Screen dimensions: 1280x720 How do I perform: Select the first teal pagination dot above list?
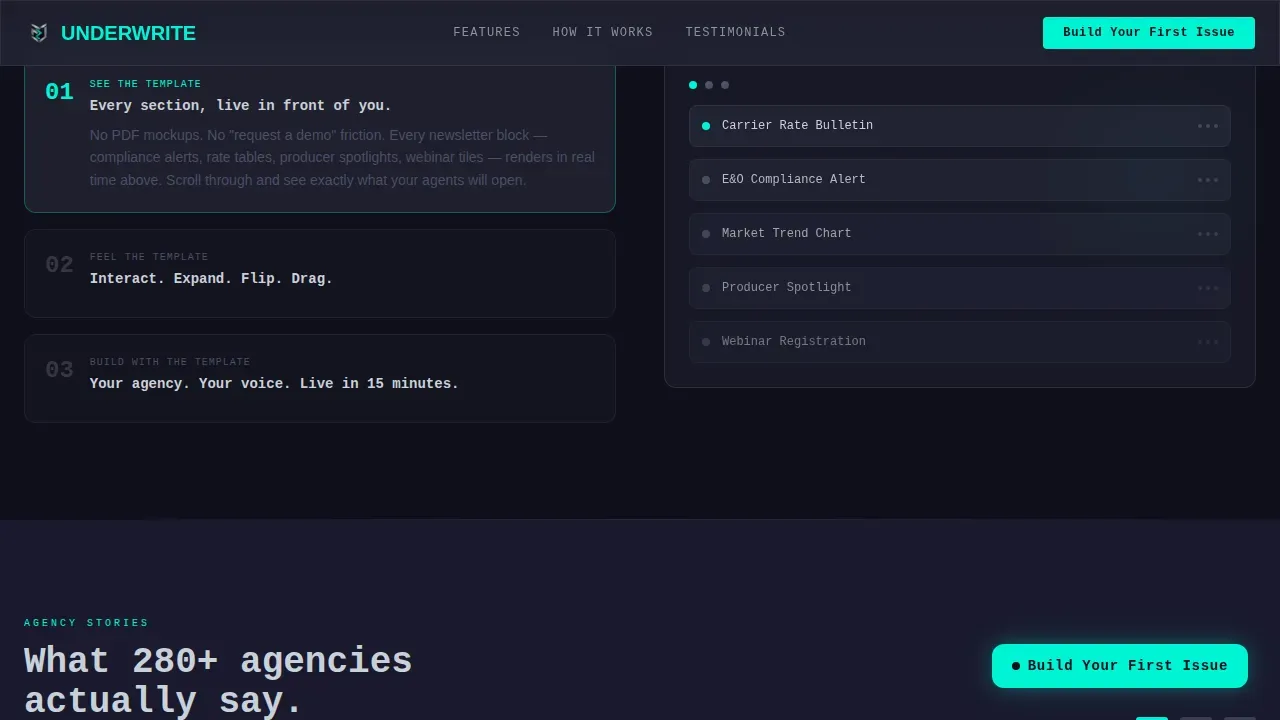coord(693,85)
